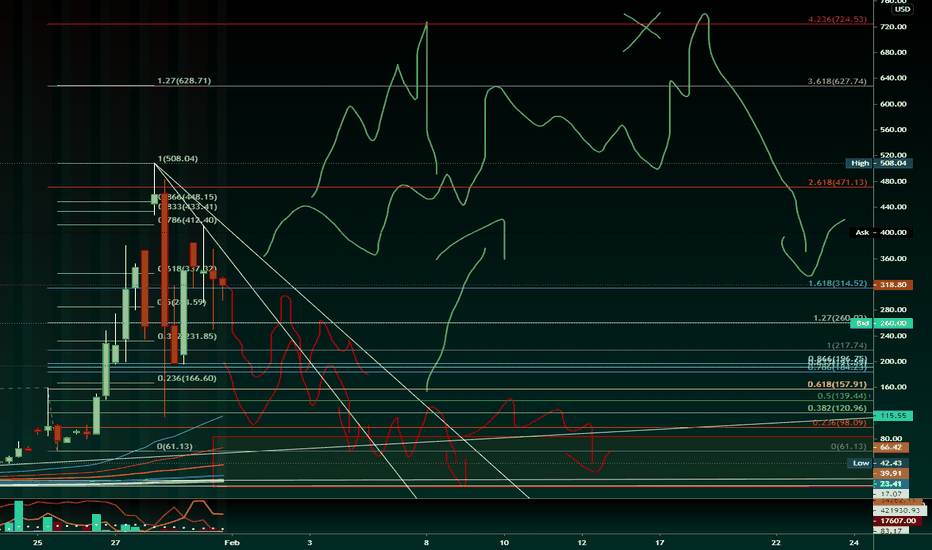Select the 4.236(724.53) Fibonacci level label
This screenshot has width=932, height=550.
pyautogui.click(x=837, y=19)
